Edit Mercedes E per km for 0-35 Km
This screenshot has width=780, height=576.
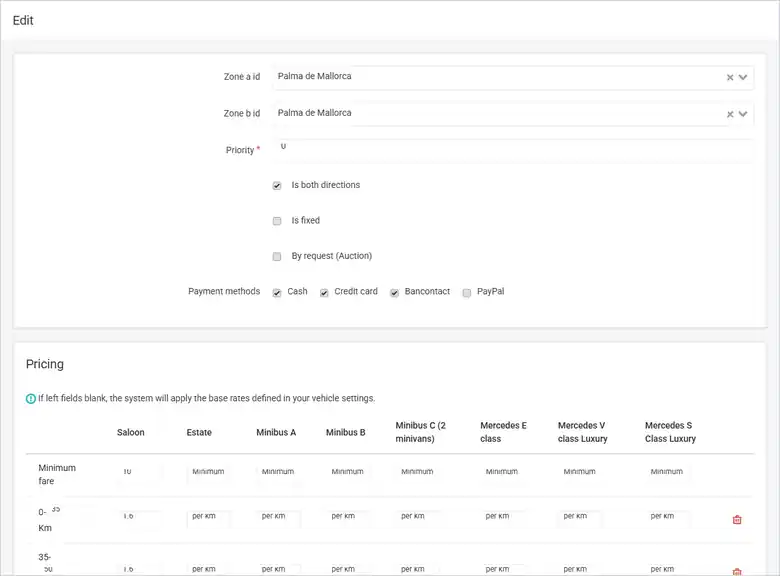pos(505,519)
